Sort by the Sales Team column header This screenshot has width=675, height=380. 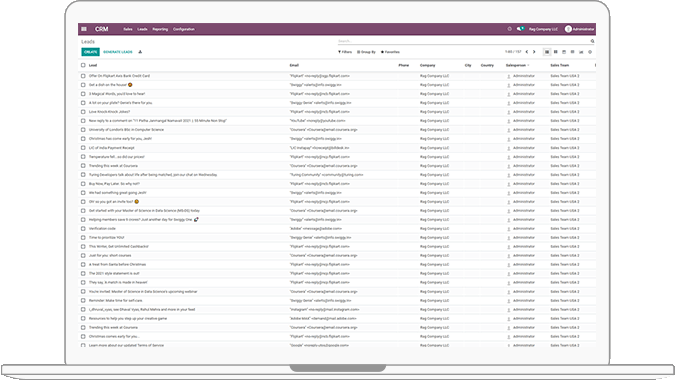[x=560, y=65]
